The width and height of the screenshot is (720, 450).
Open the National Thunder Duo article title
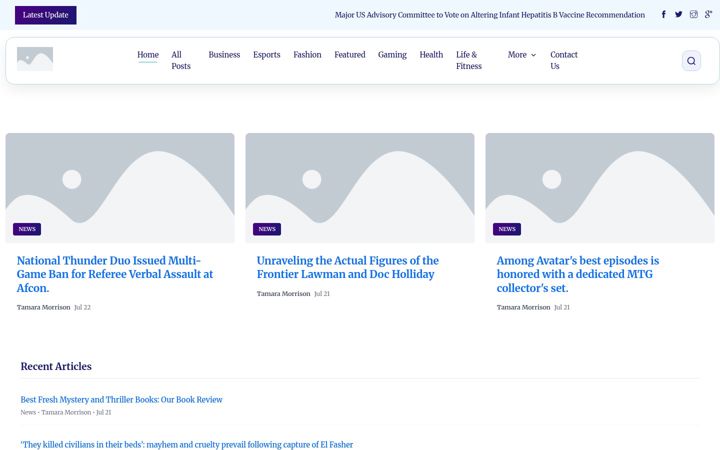pos(115,274)
